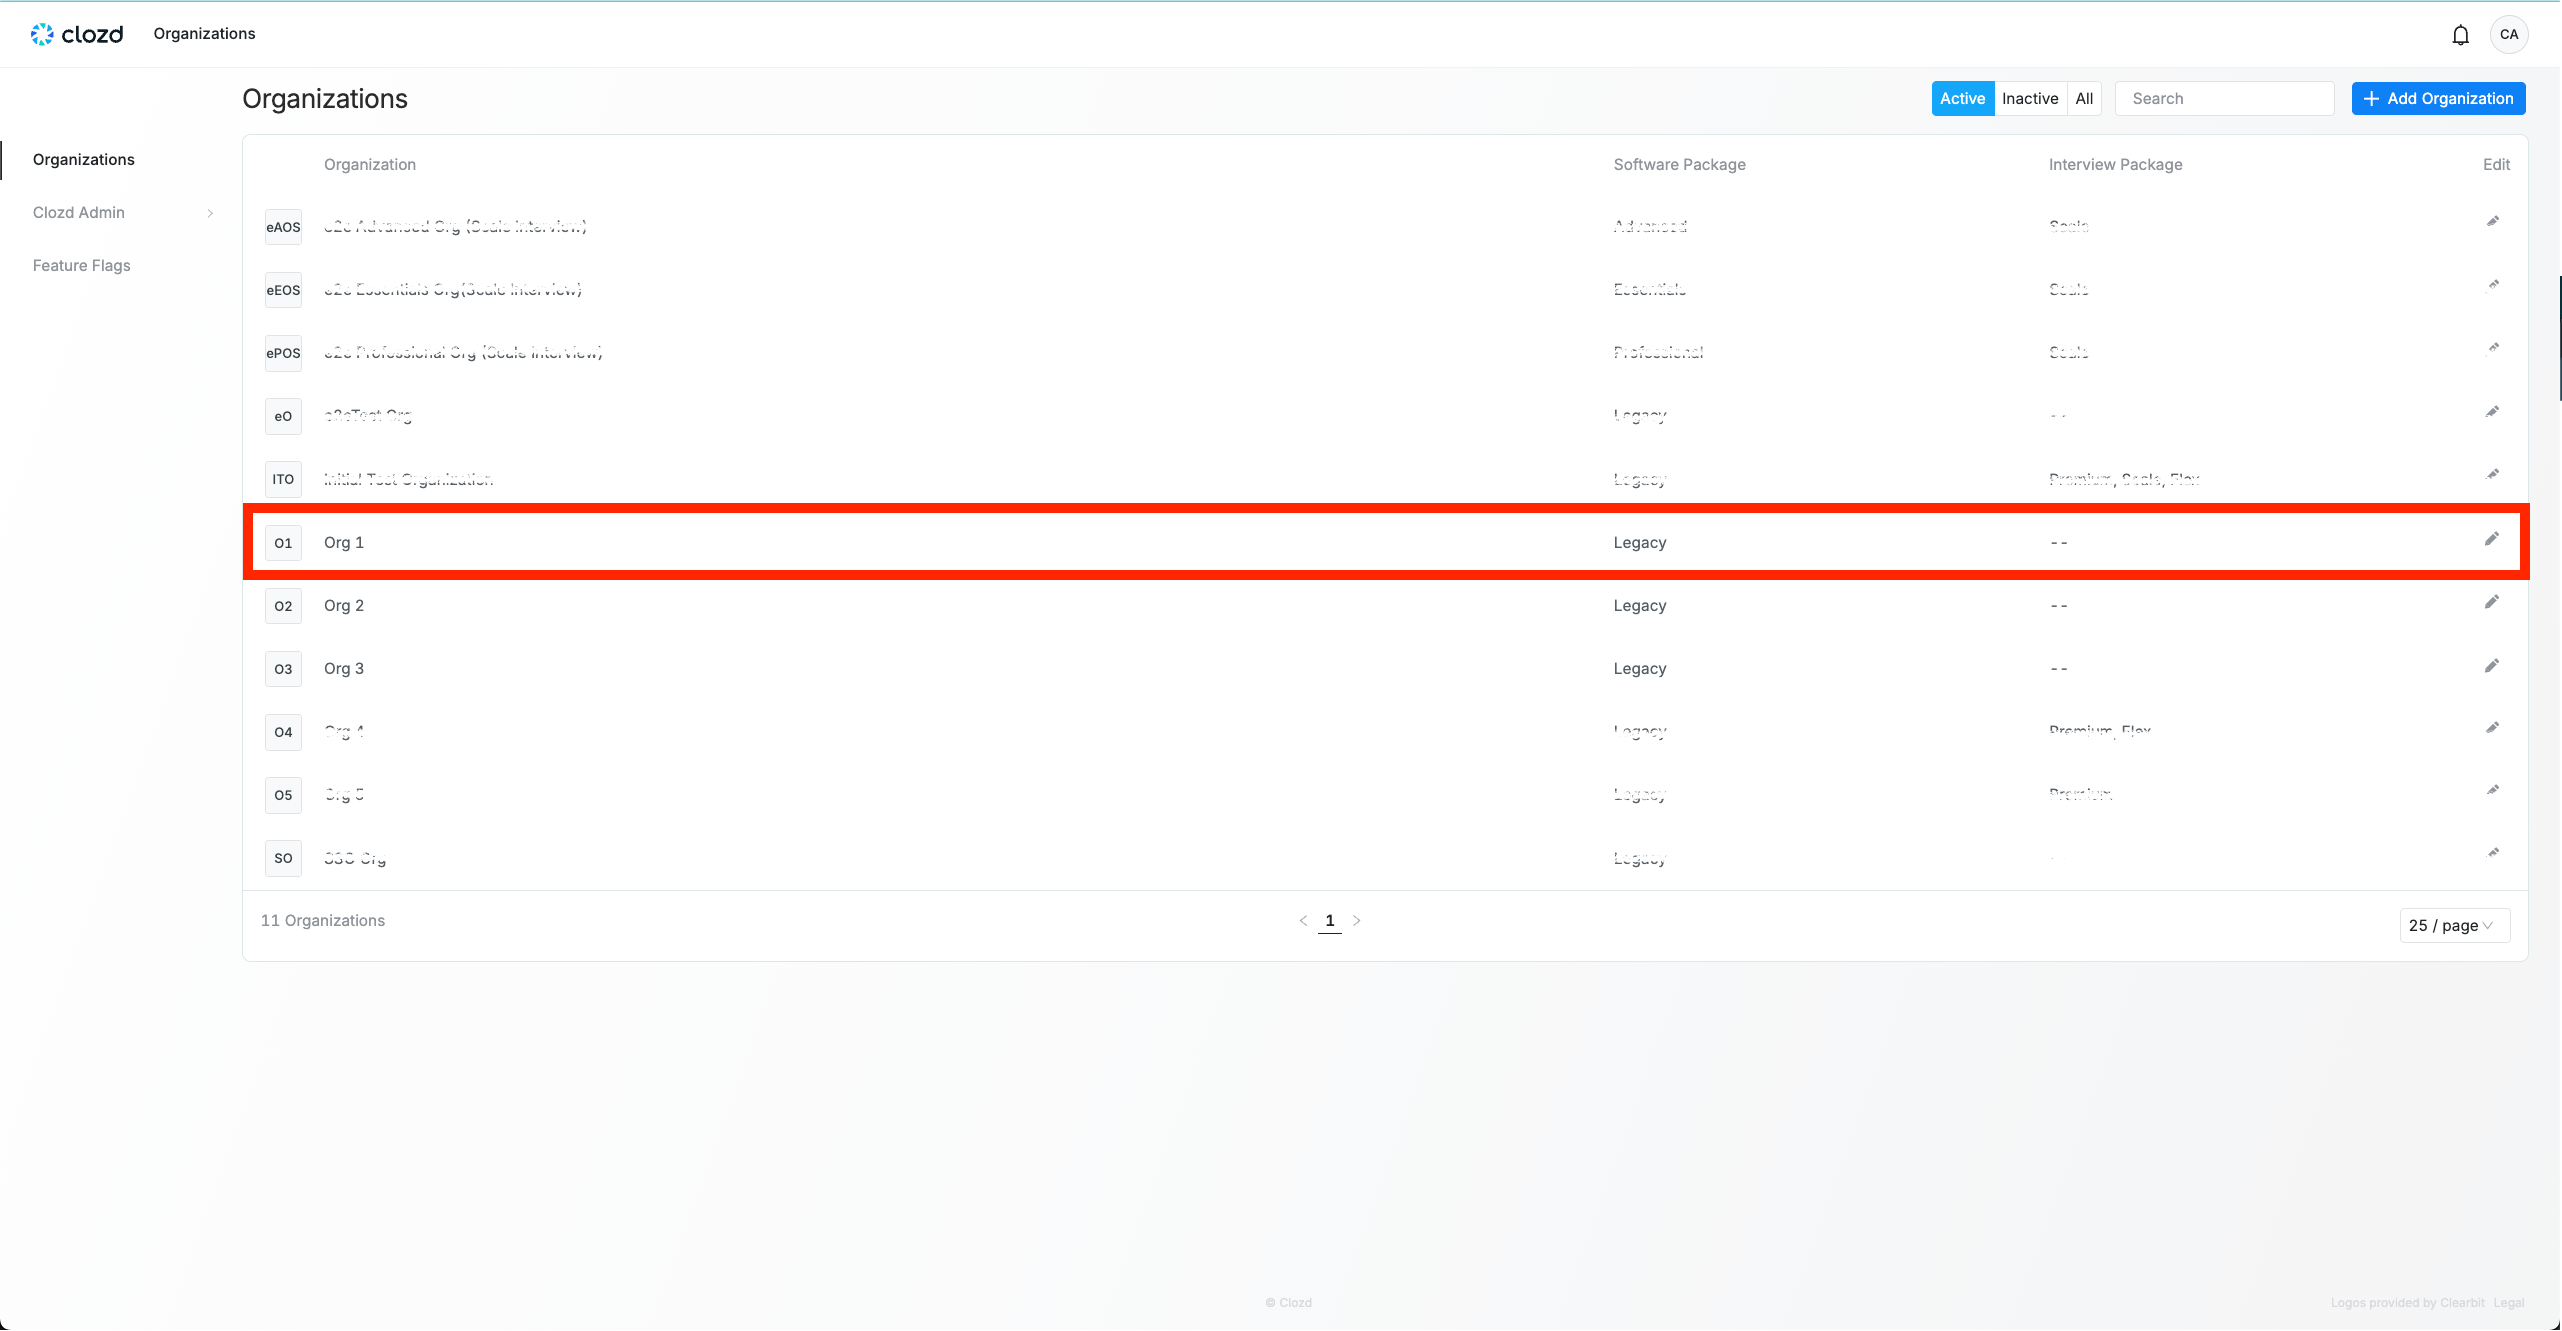Screen dimensions: 2562x1331
Task: Click the Add Organization button
Action: click(x=2438, y=98)
